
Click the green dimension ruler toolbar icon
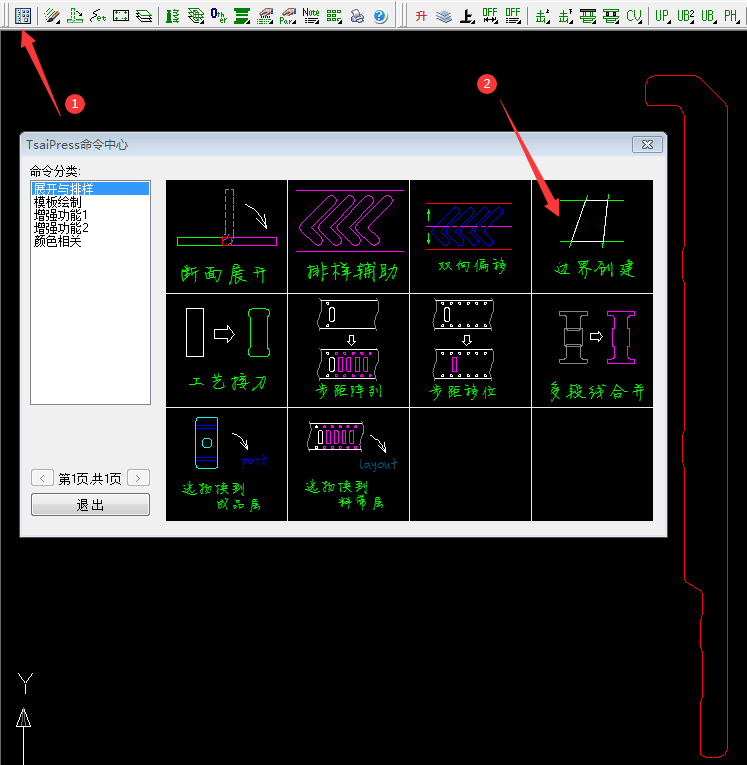[173, 16]
